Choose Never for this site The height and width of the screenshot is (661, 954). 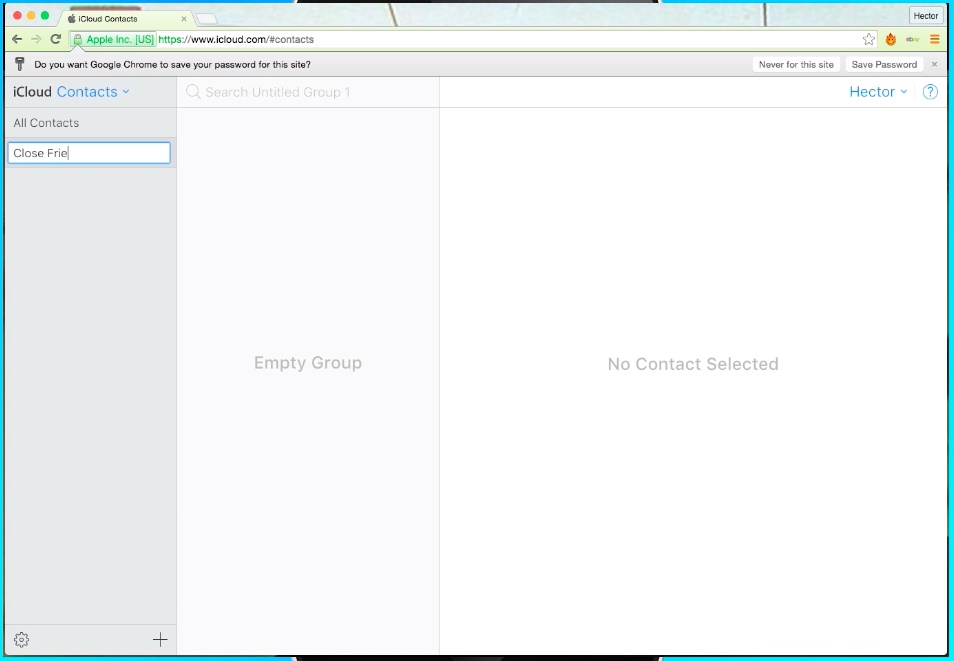click(796, 65)
